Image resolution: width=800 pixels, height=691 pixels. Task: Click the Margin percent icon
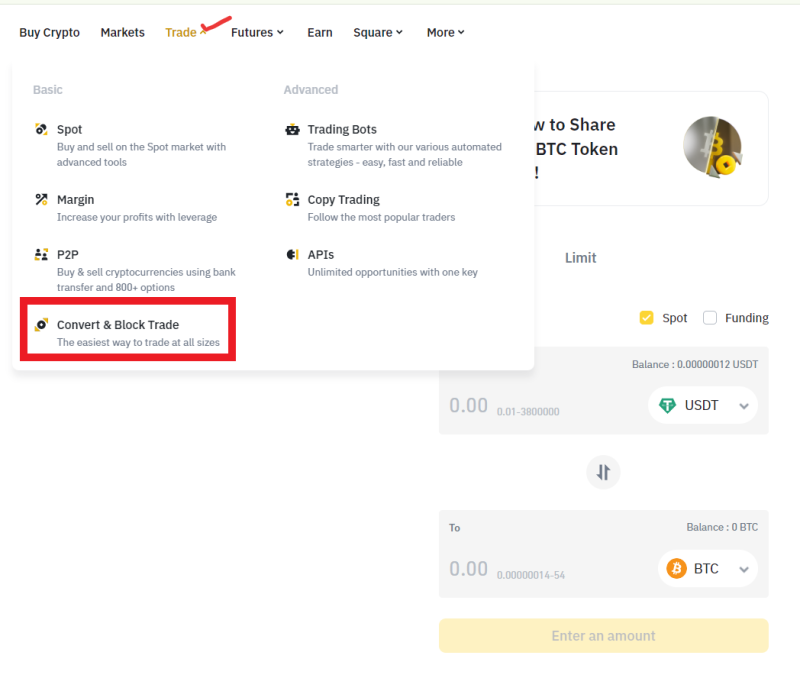pos(41,199)
